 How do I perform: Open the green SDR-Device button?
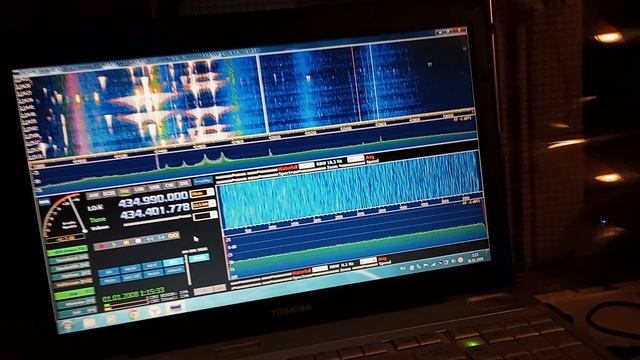click(68, 251)
